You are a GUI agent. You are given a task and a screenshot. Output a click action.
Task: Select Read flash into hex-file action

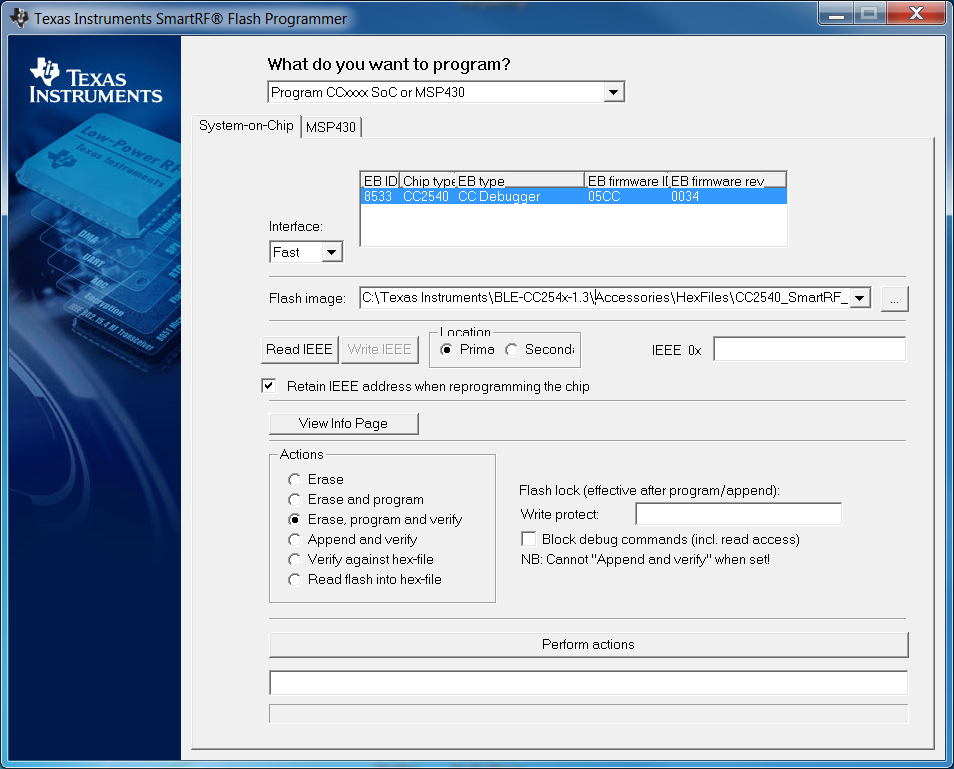[295, 580]
